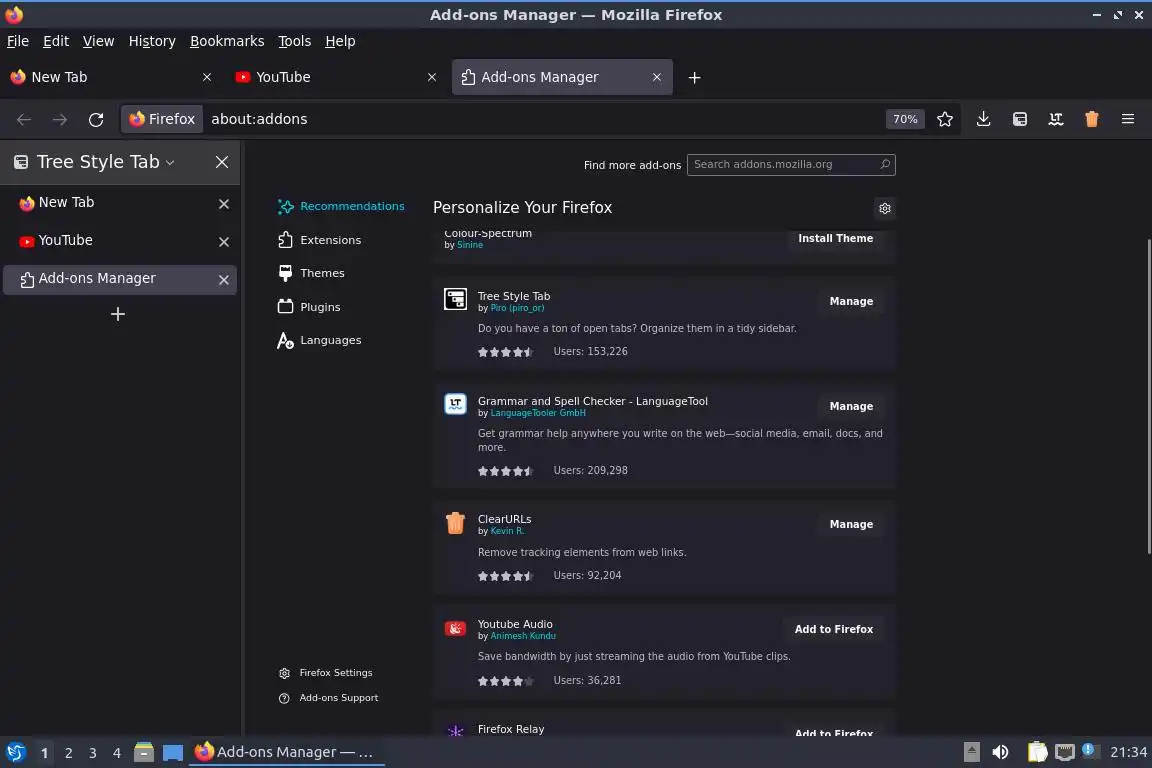Add a new tab in Tree Style Tab sidebar

click(x=118, y=315)
